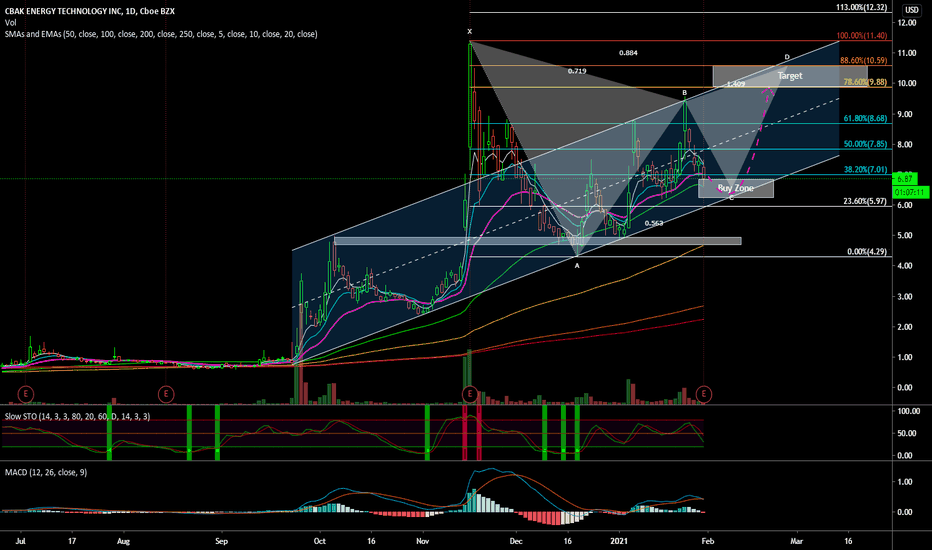Open the USD currency selector

(912, 10)
